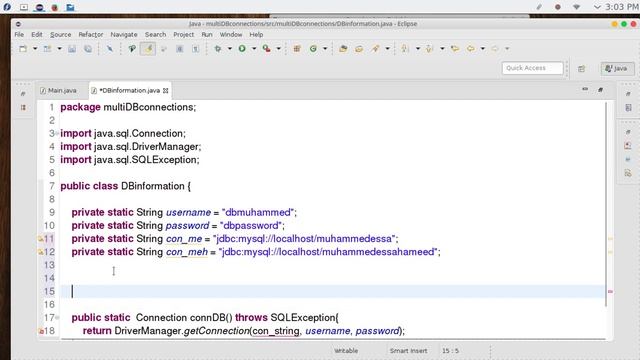The image size is (640, 360).
Task: Click the New file wizard toolbar icon
Action: 23,49
